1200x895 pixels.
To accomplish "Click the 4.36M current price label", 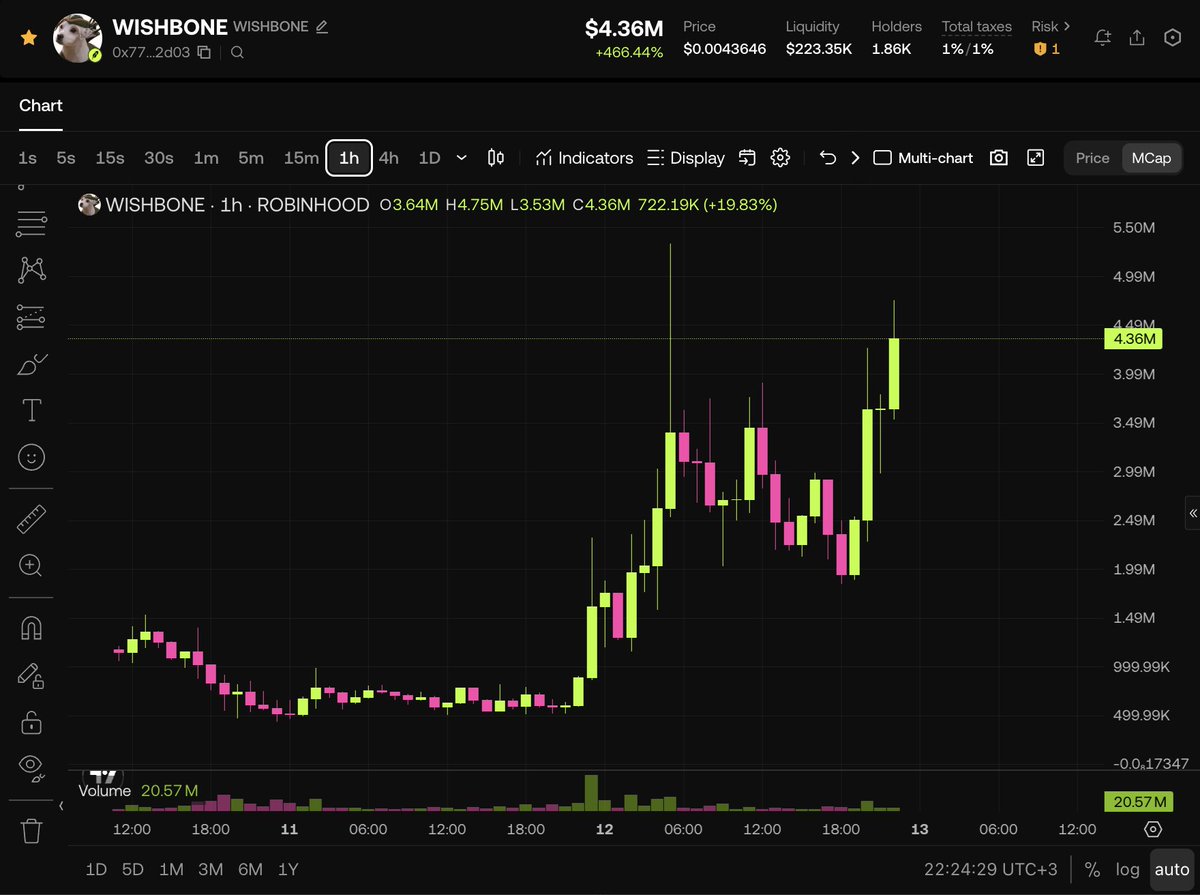I will tap(1132, 339).
